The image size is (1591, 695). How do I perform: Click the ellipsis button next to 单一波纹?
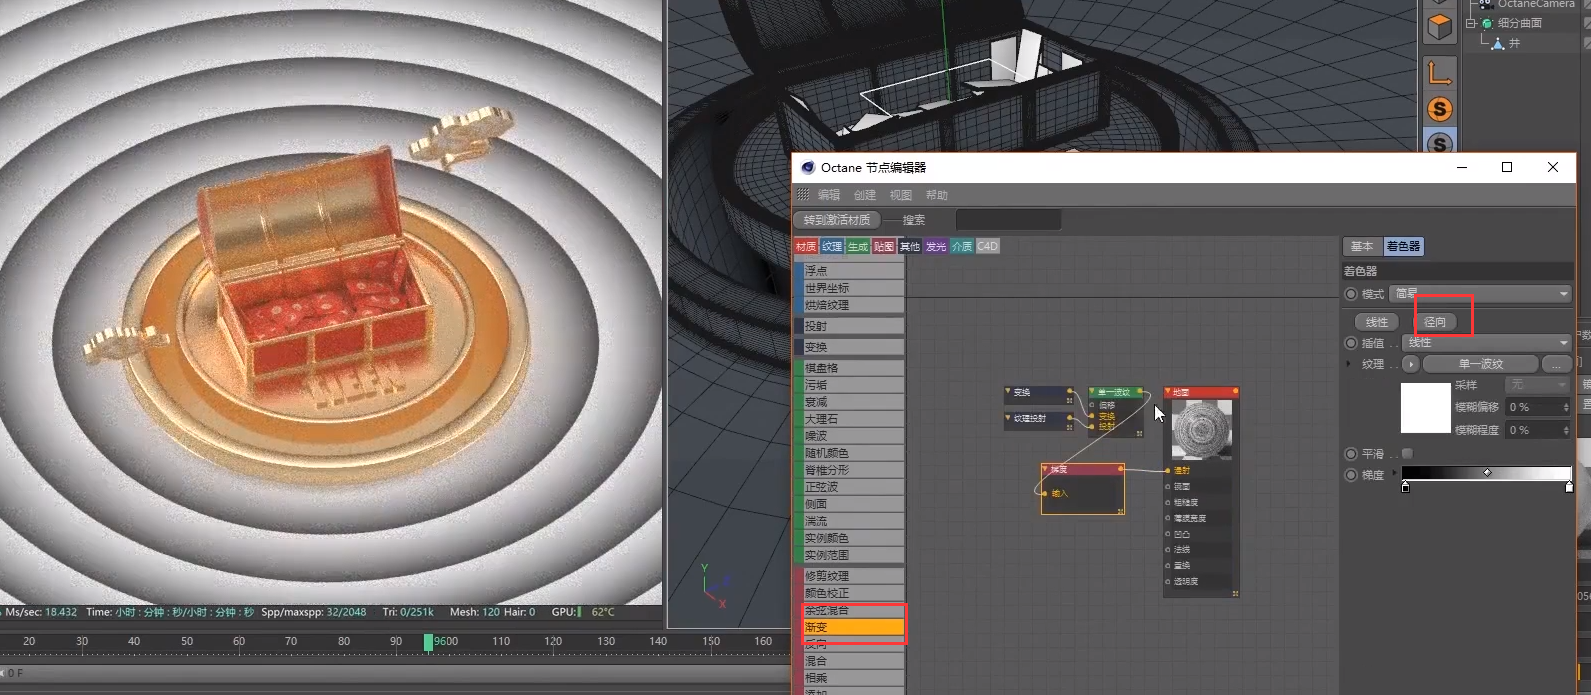pos(1557,364)
